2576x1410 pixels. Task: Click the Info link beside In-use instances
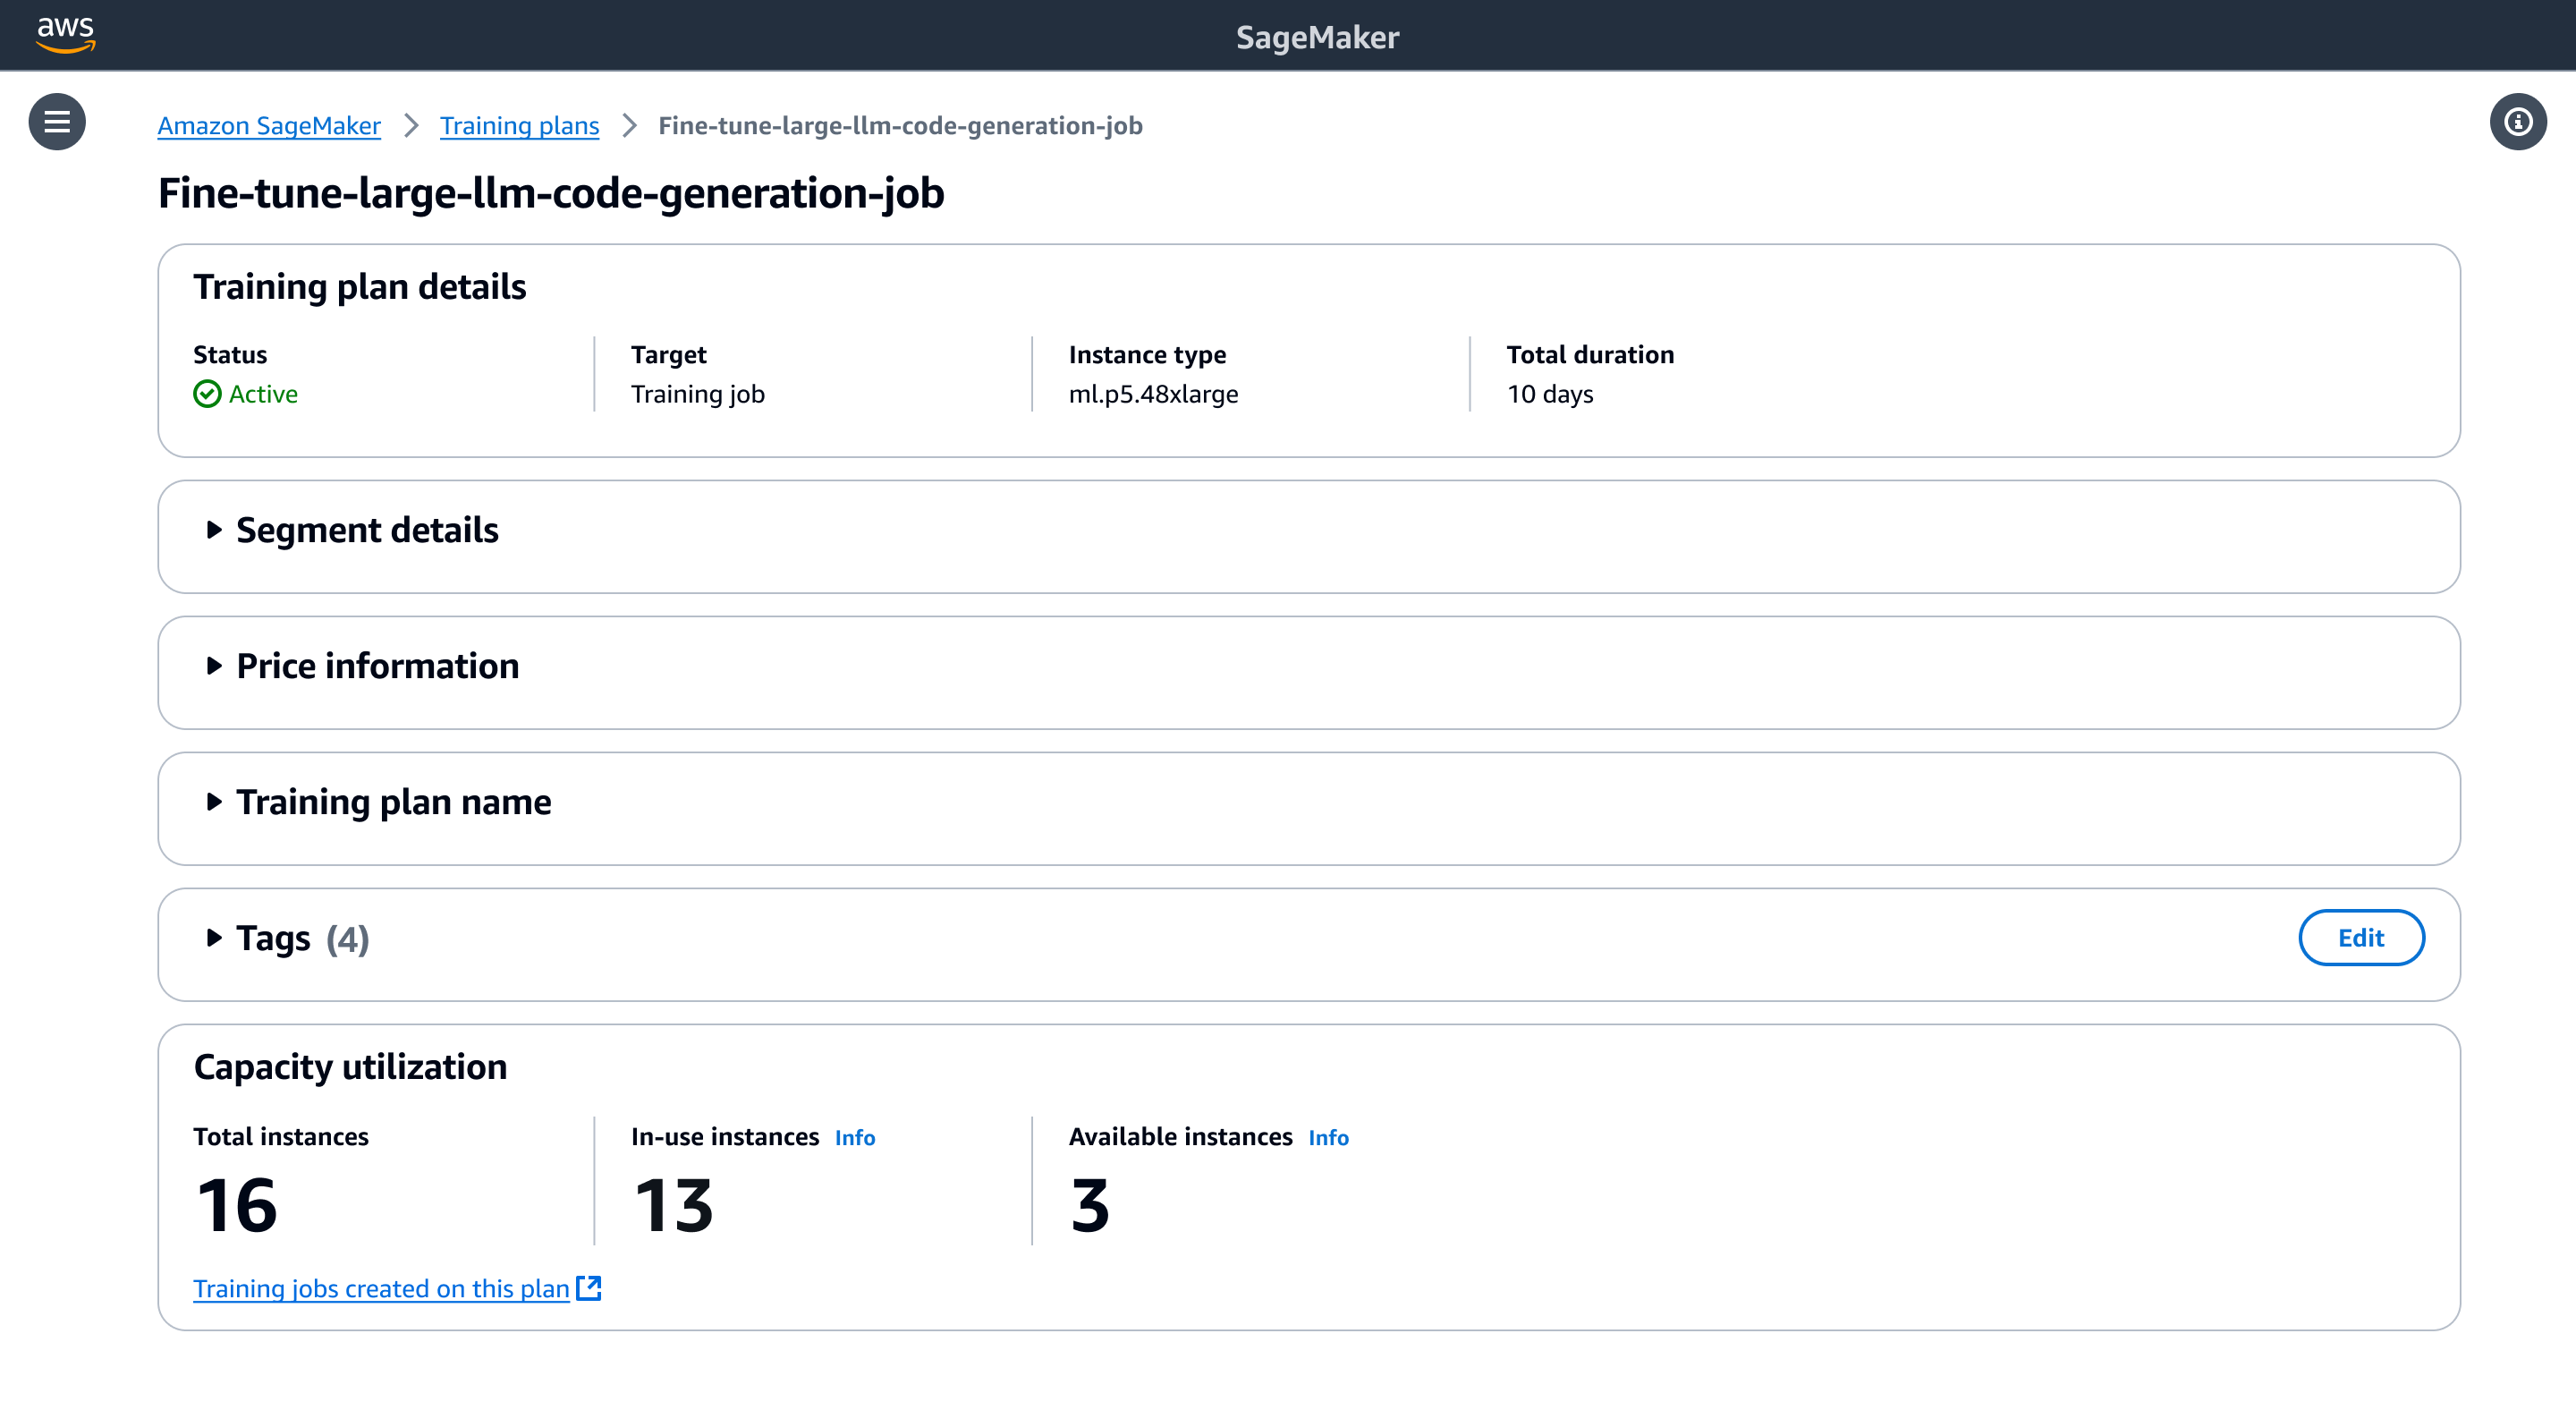click(854, 1137)
